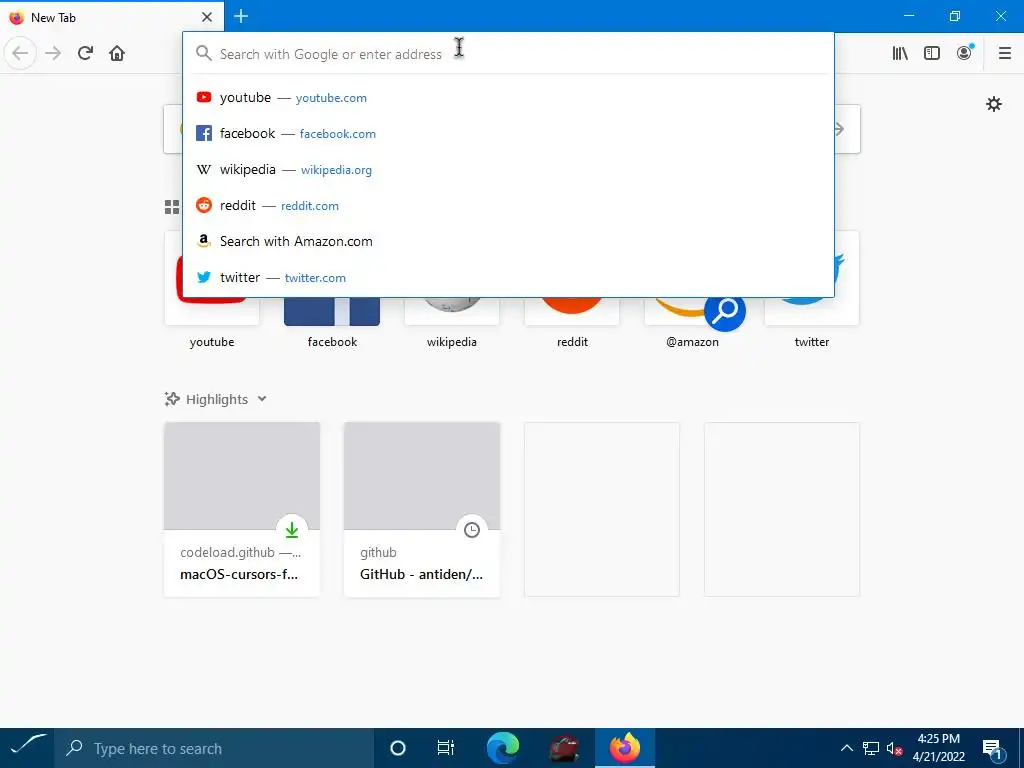Open the Firefox Account avatar icon
The width and height of the screenshot is (1024, 768).
point(964,53)
